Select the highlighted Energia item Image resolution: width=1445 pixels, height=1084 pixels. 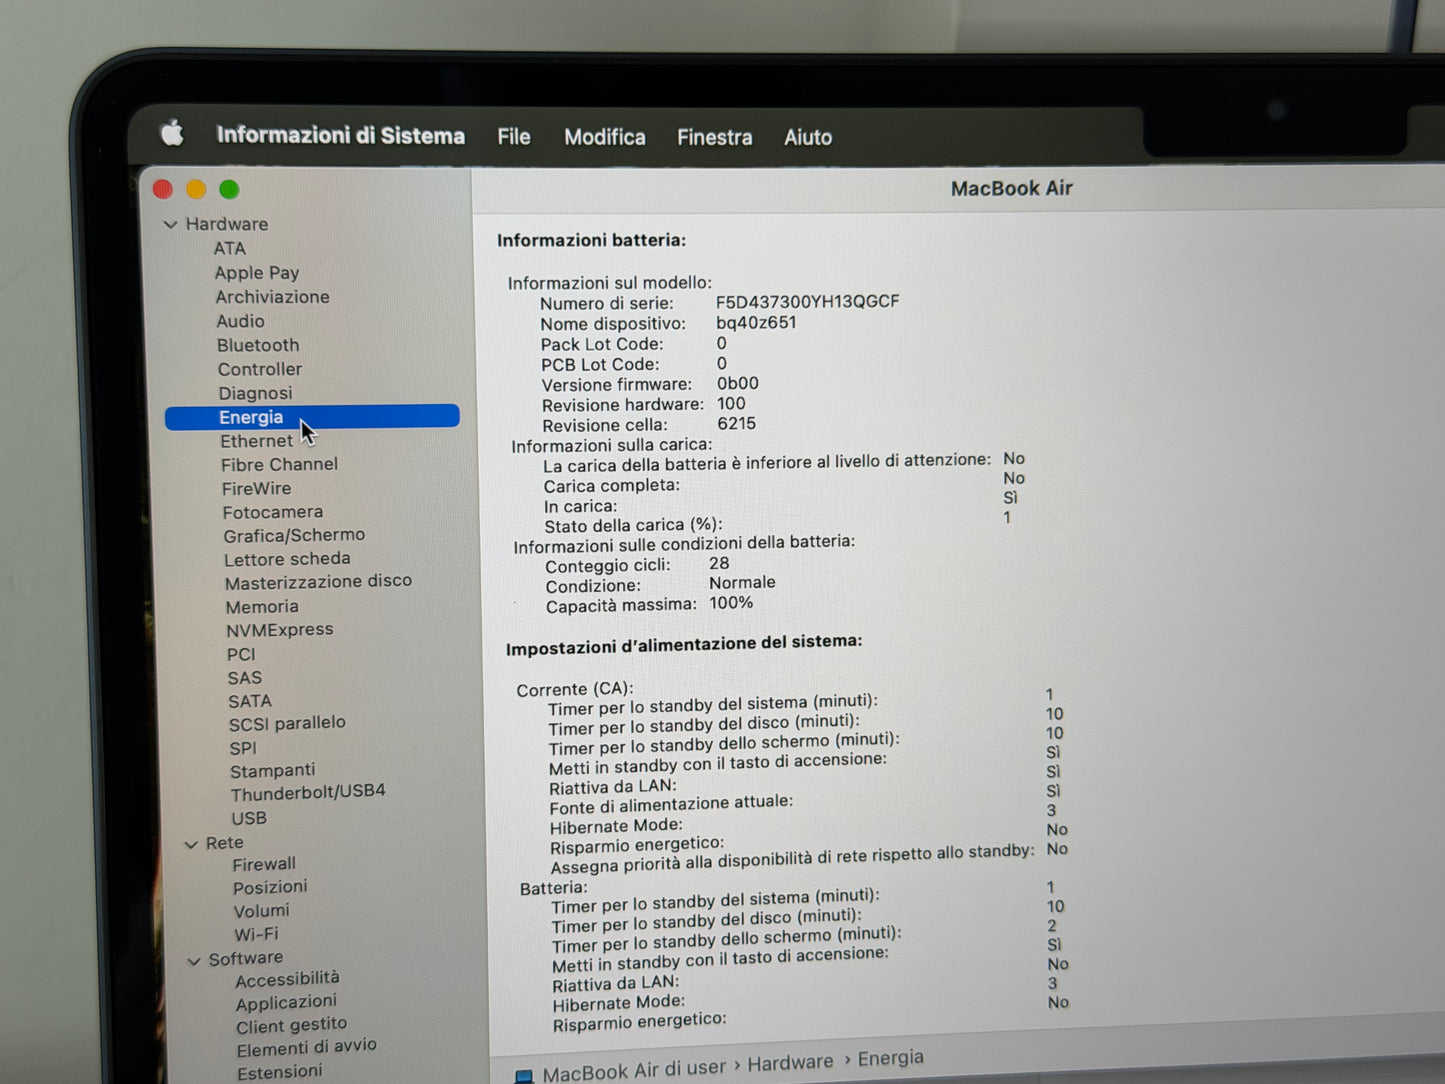point(312,417)
